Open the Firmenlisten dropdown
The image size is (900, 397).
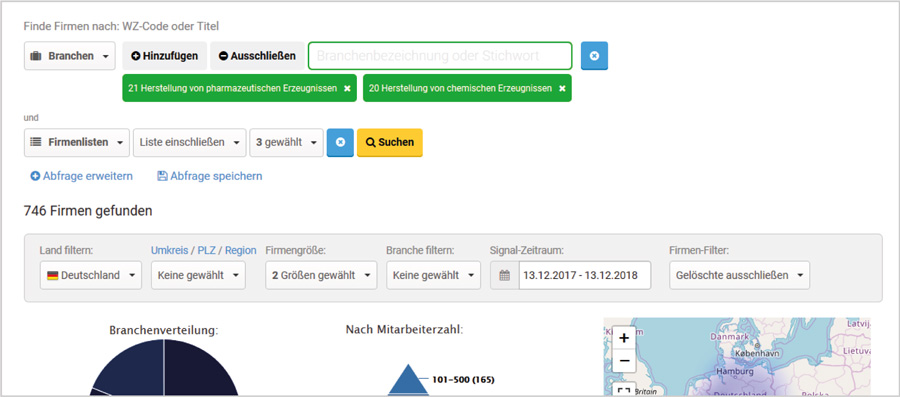coord(77,142)
